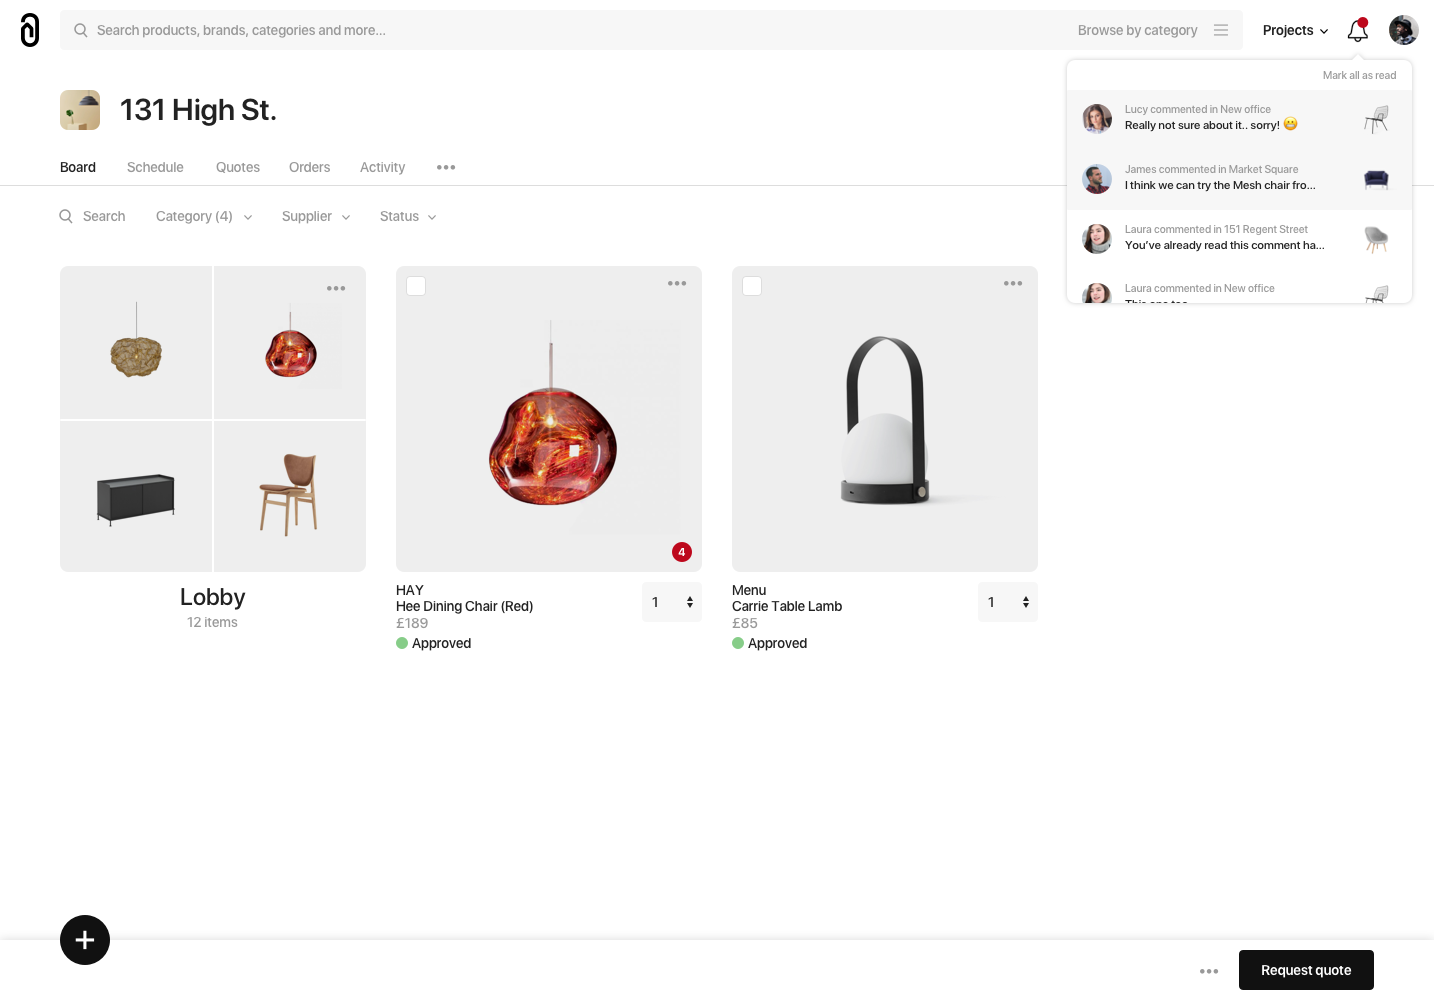The image size is (1434, 1000).
Task: Open the user profile avatar
Action: [1404, 30]
